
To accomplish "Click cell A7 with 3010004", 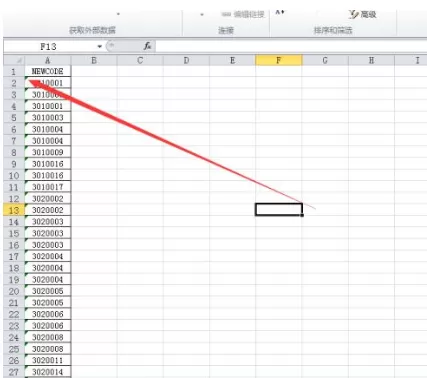I will (x=48, y=141).
